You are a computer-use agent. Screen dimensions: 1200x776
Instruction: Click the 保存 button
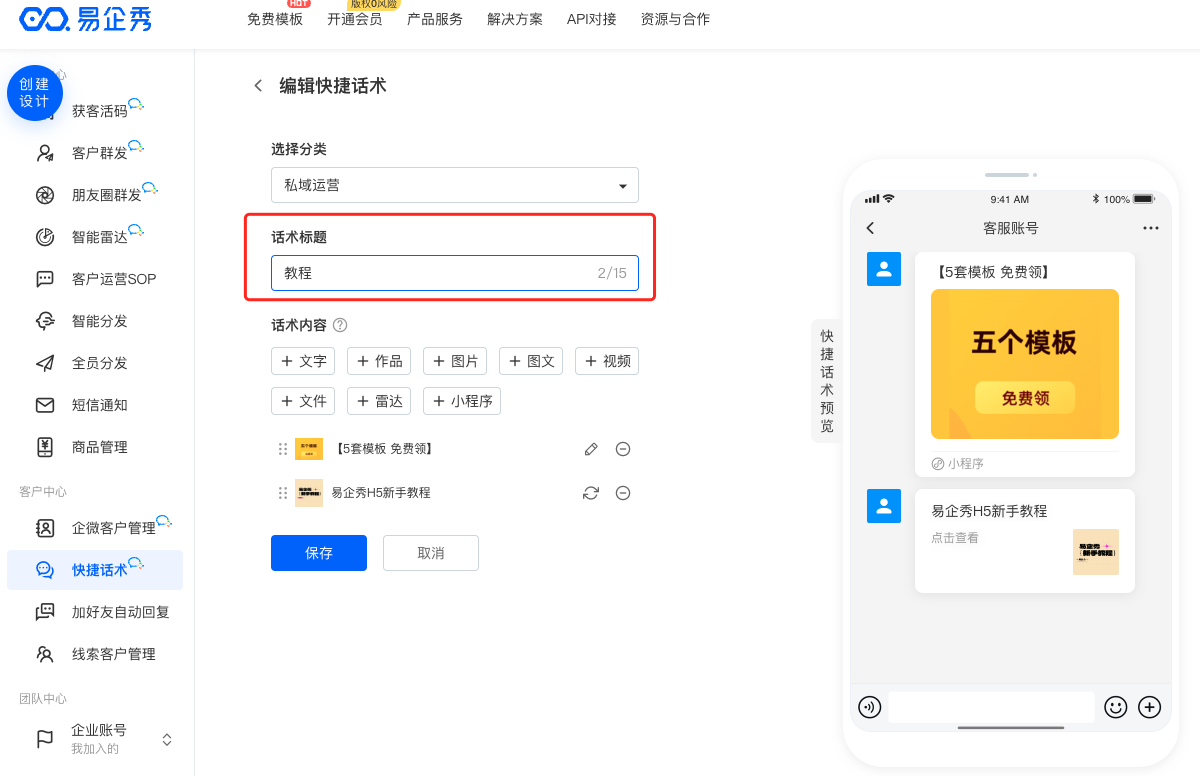319,553
